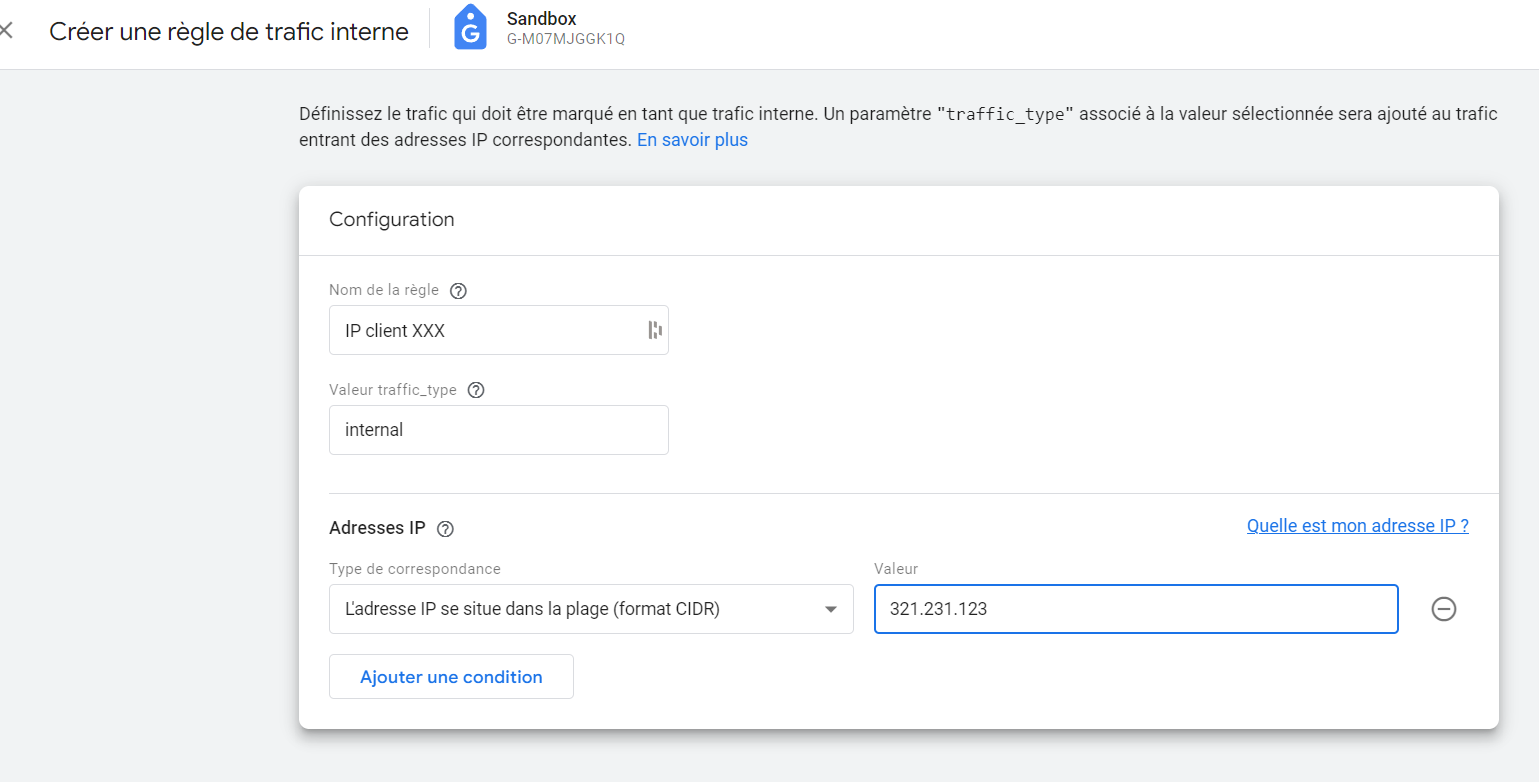Focus the IP client XXX name field
This screenshot has width=1539, height=782.
tap(498, 330)
